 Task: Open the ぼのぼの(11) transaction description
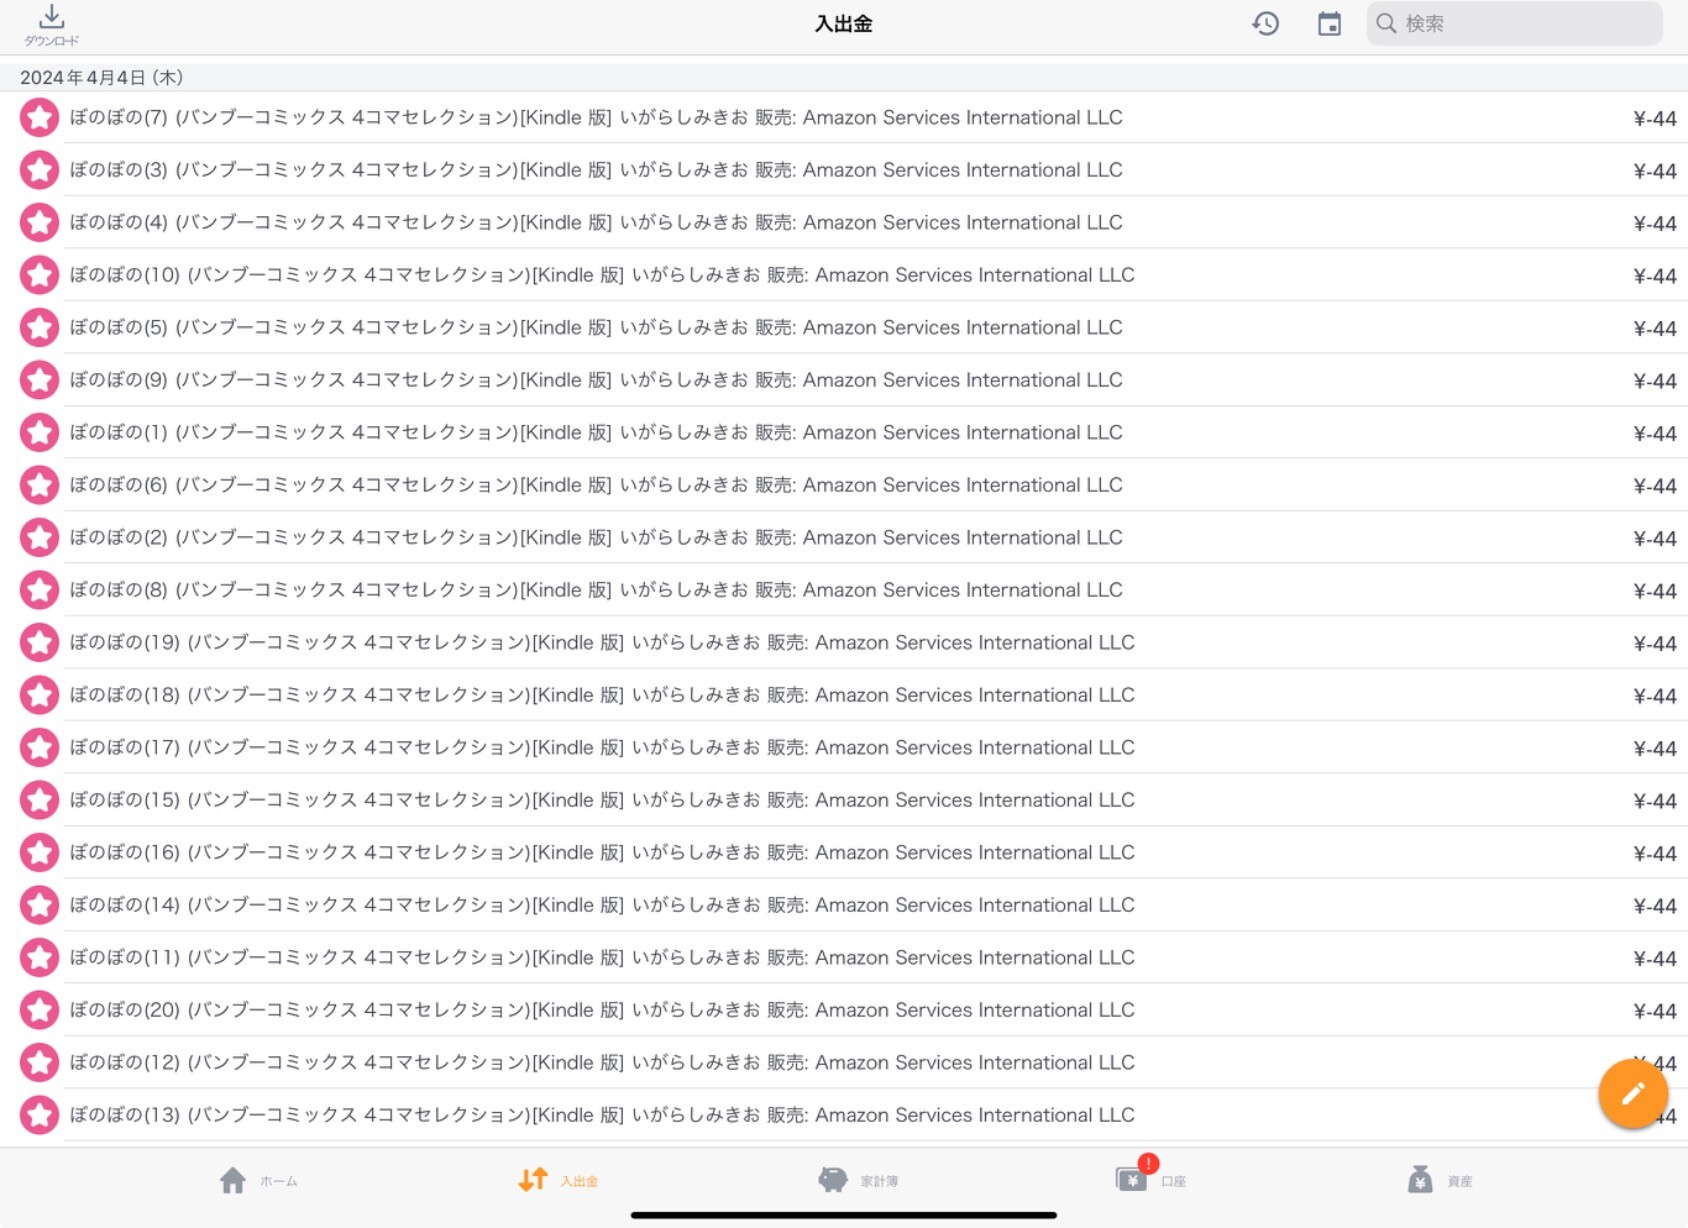(602, 958)
